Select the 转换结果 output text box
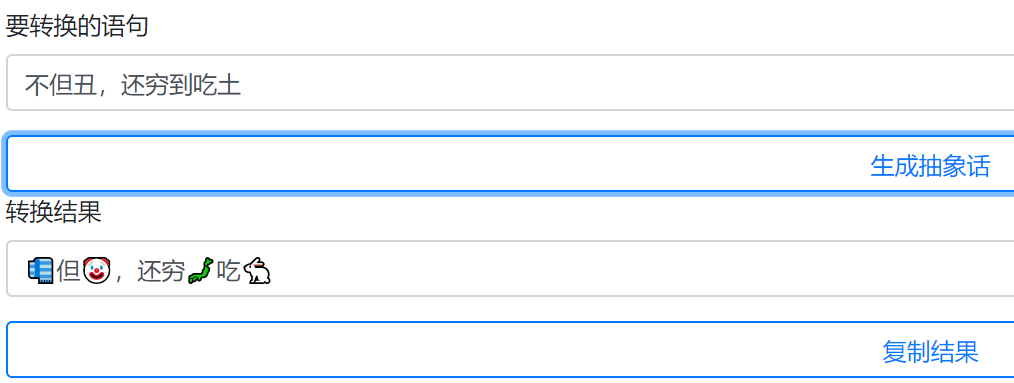The image size is (1014, 383). pos(510,268)
